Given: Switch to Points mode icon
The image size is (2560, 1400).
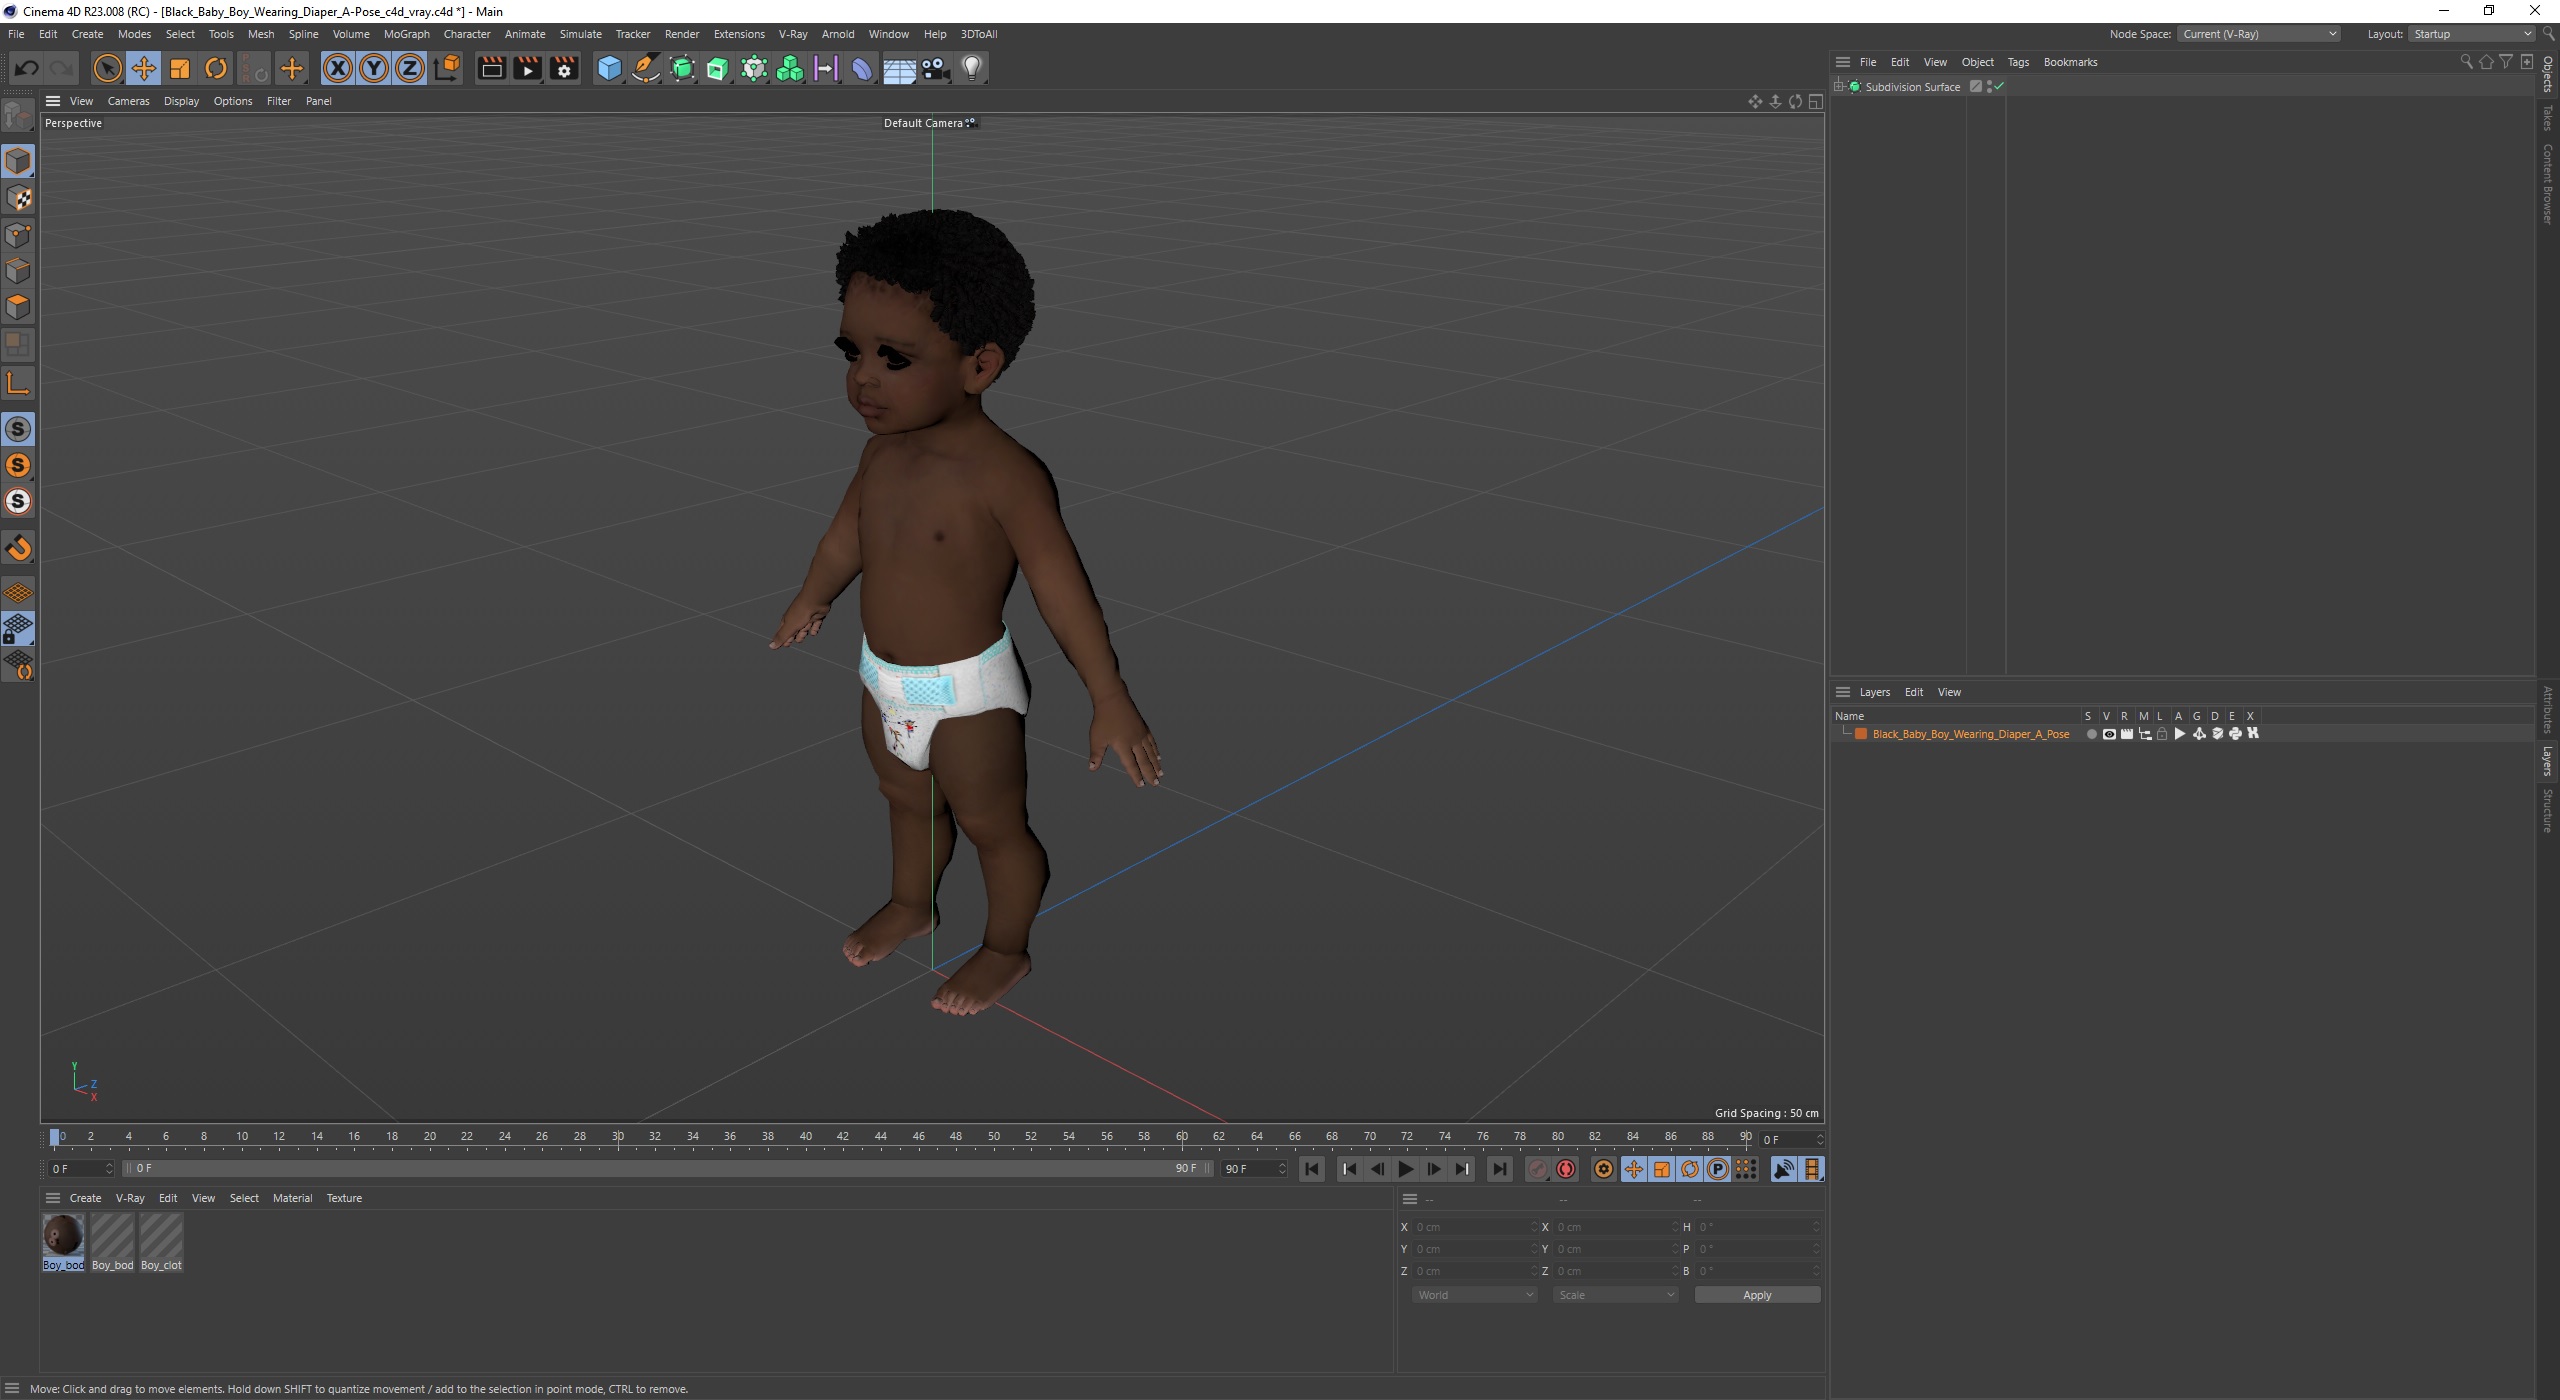Looking at the screenshot, I should 18,235.
